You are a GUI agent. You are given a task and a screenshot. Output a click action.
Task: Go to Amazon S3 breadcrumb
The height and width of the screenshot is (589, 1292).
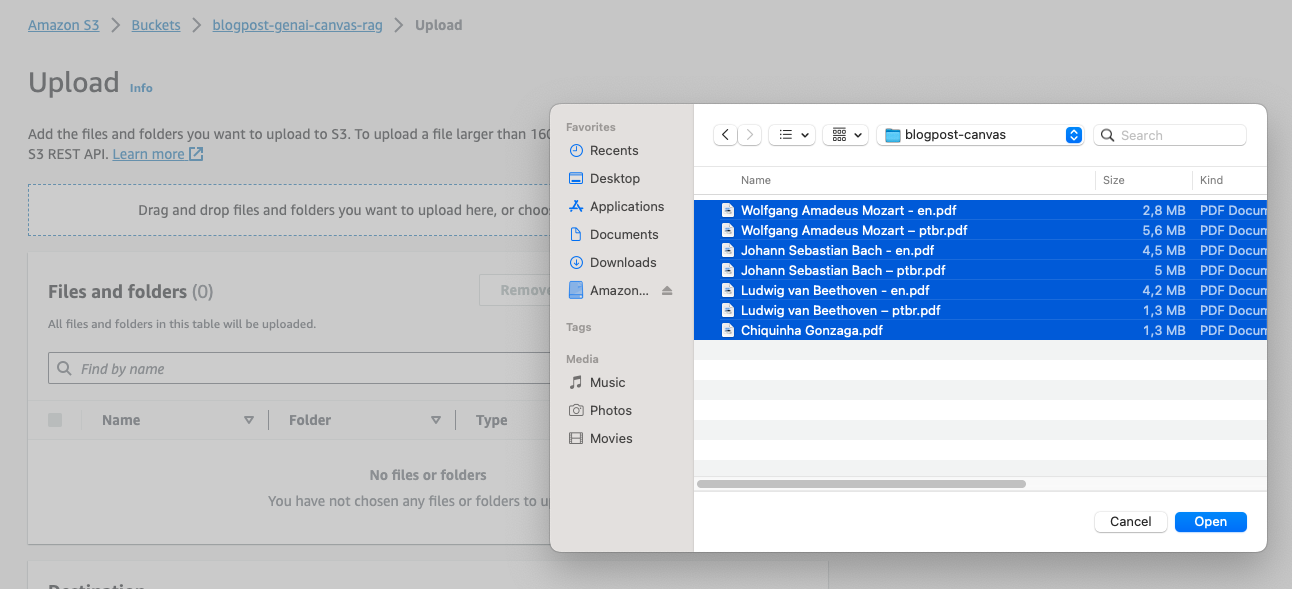click(x=64, y=25)
